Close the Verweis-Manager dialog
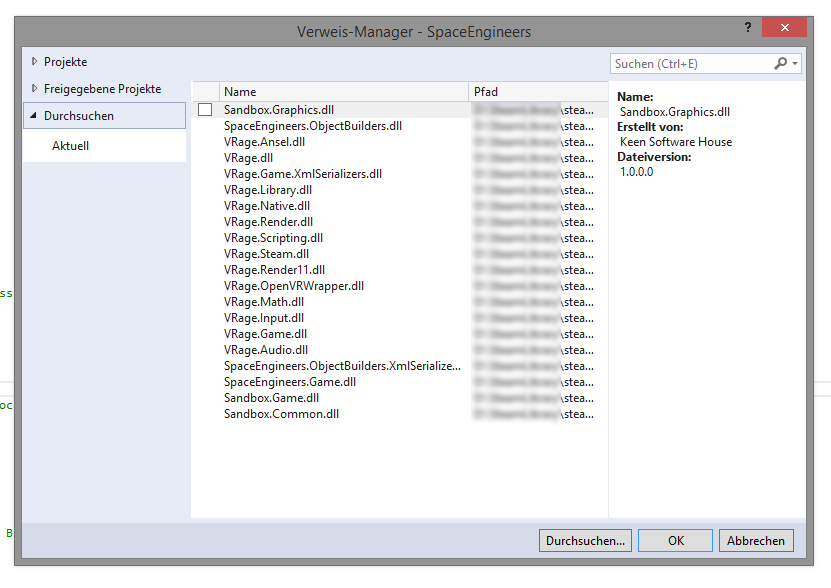 (784, 27)
